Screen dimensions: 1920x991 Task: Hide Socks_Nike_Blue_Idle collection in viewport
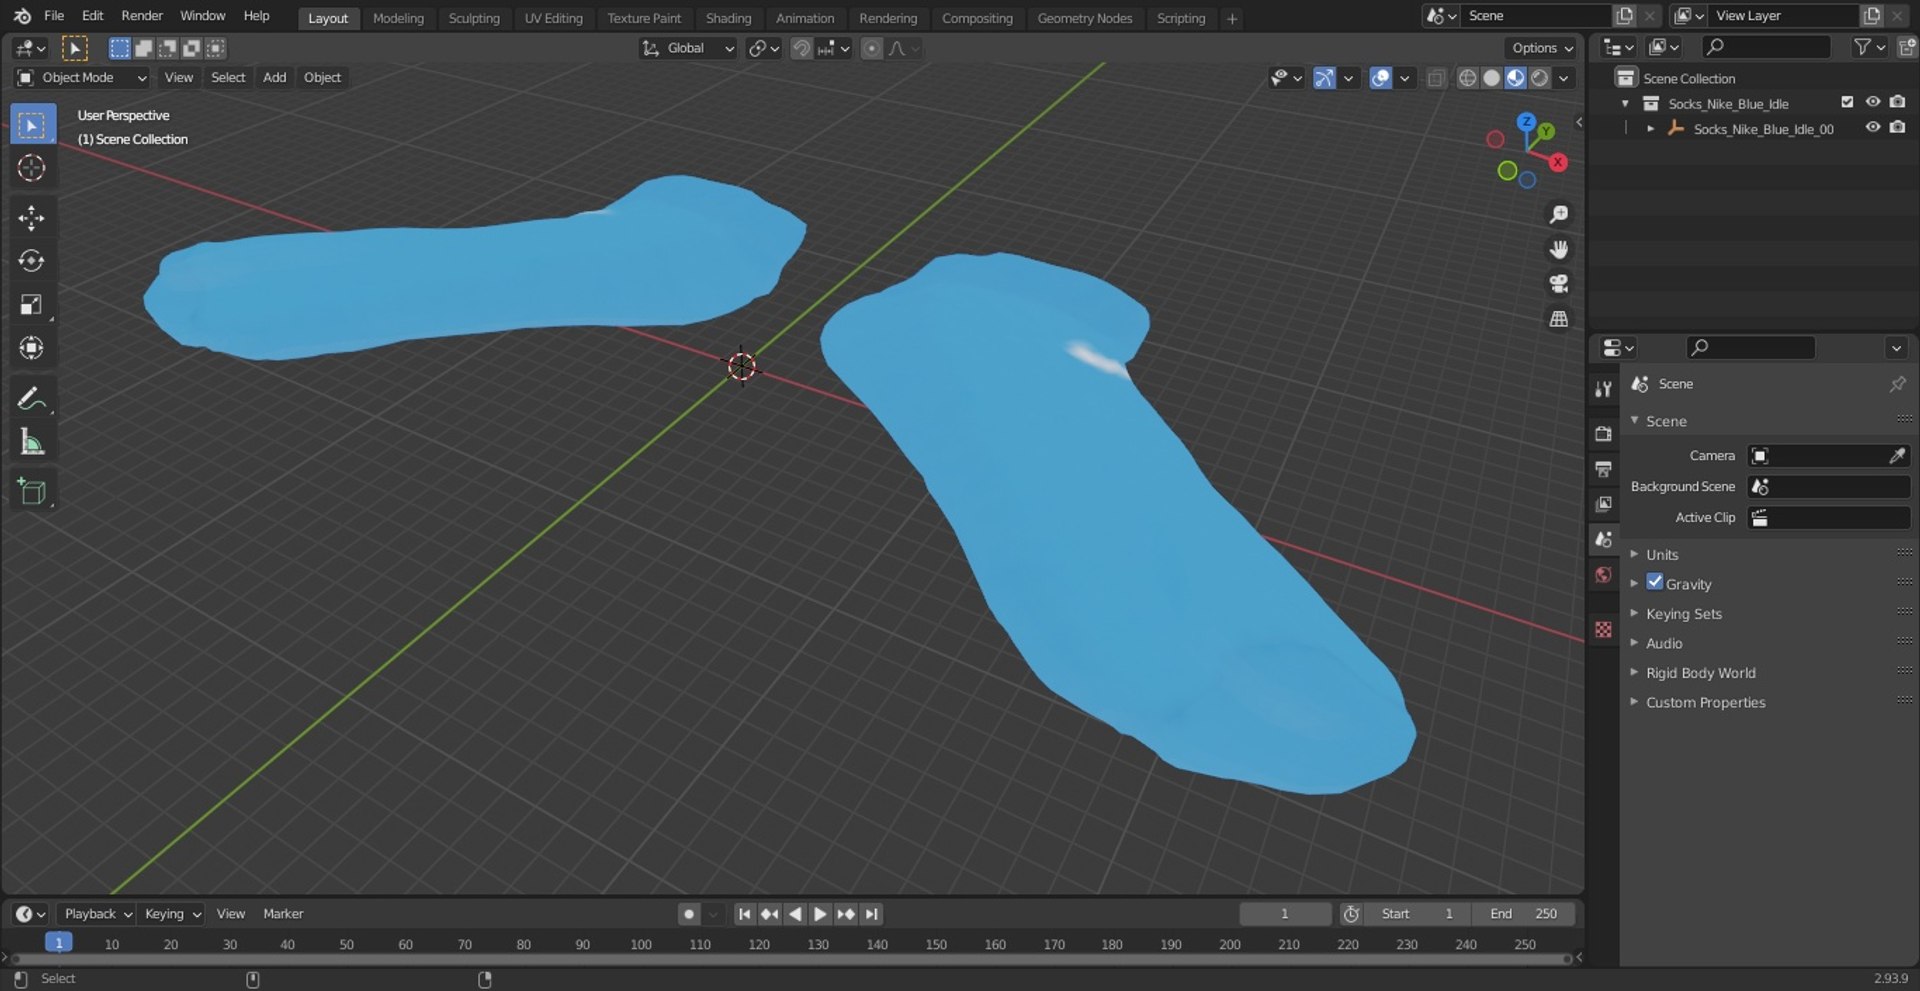[1873, 102]
